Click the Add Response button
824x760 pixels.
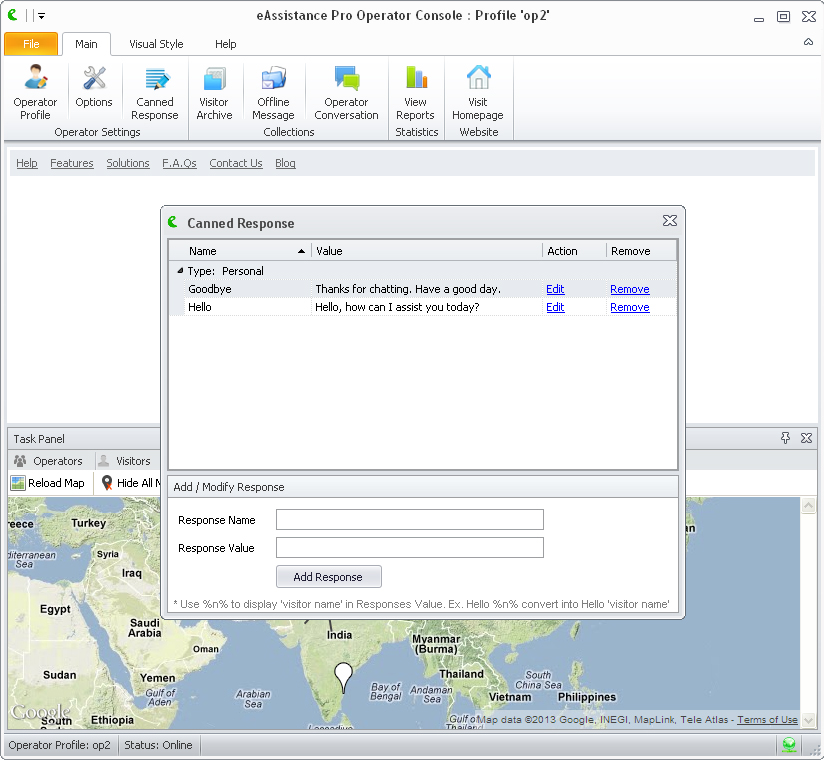pyautogui.click(x=328, y=577)
